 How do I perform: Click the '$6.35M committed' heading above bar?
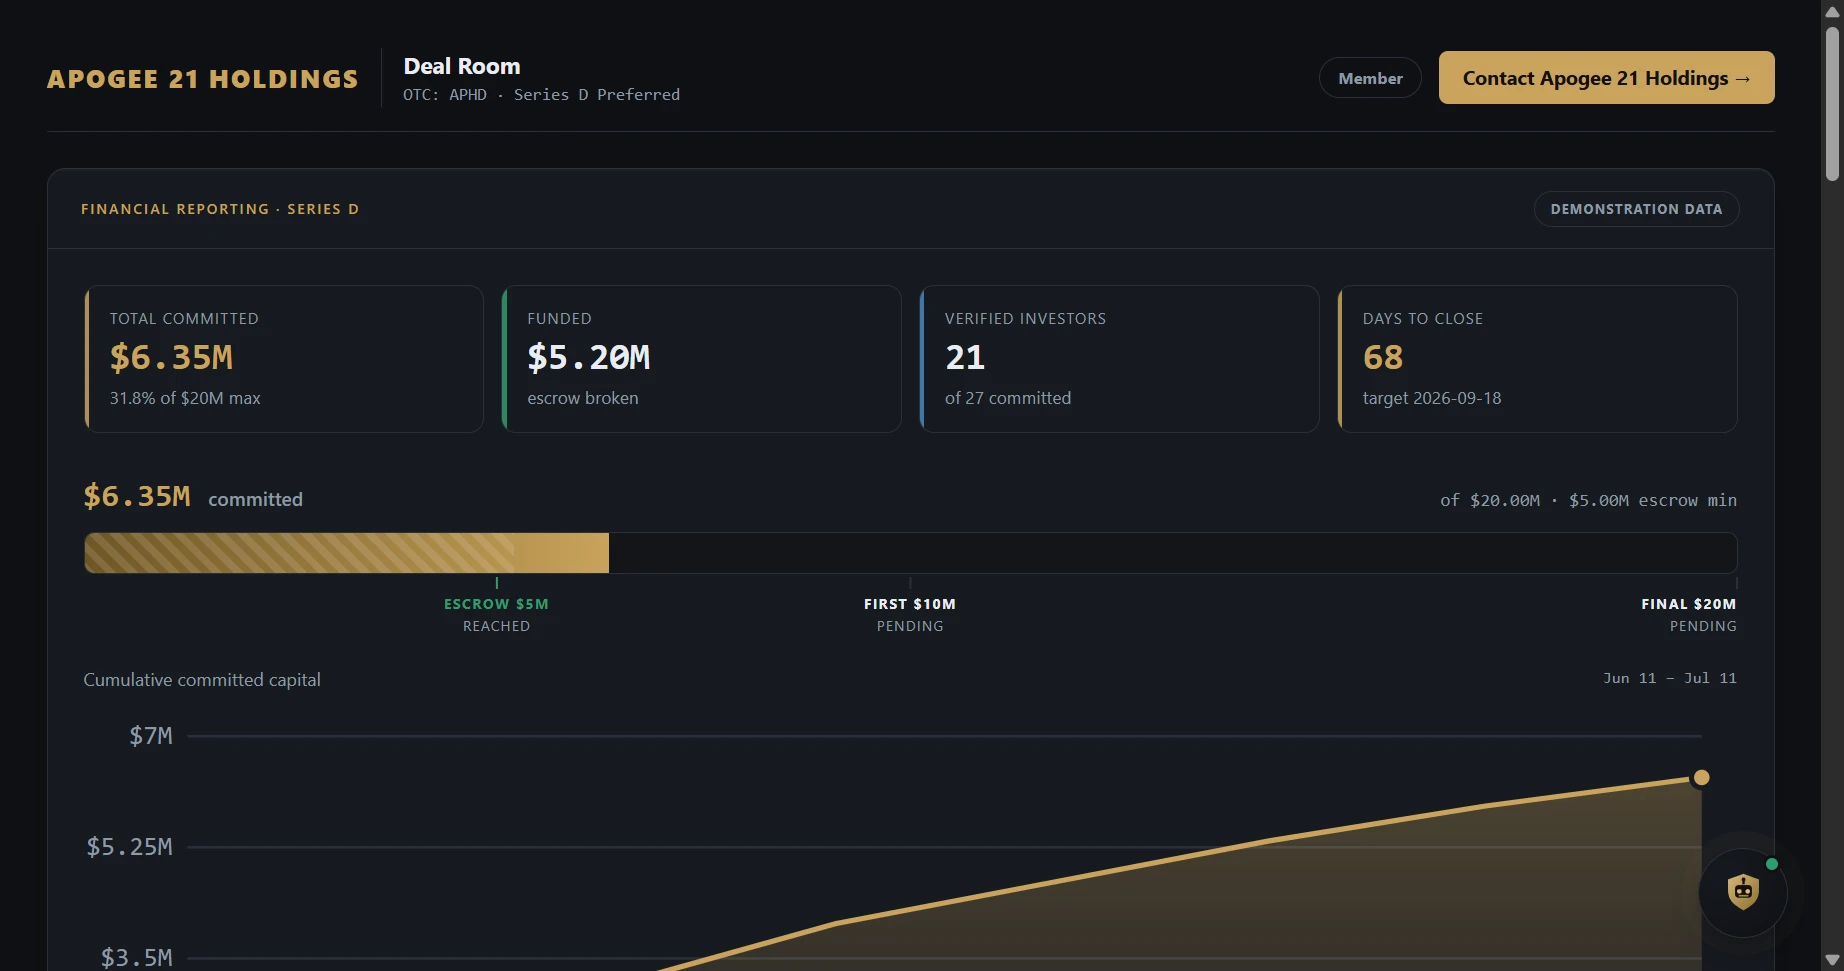click(x=193, y=497)
